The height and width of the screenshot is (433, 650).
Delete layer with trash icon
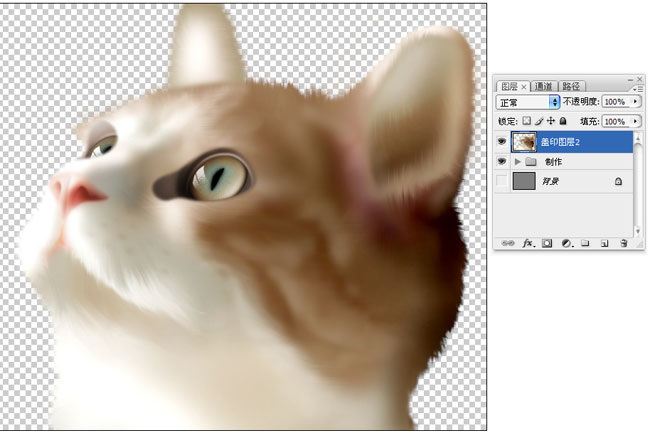(623, 243)
